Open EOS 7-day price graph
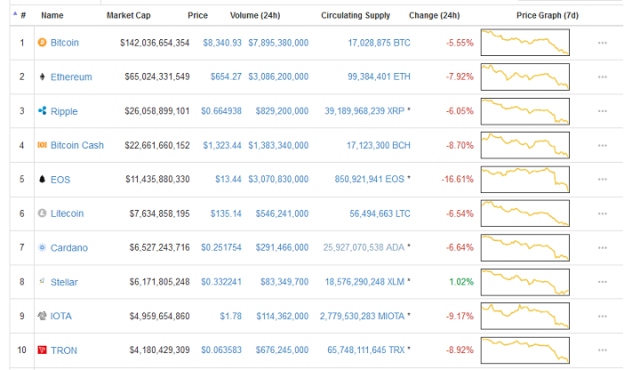Screen dimensions: 640x370 (525, 179)
